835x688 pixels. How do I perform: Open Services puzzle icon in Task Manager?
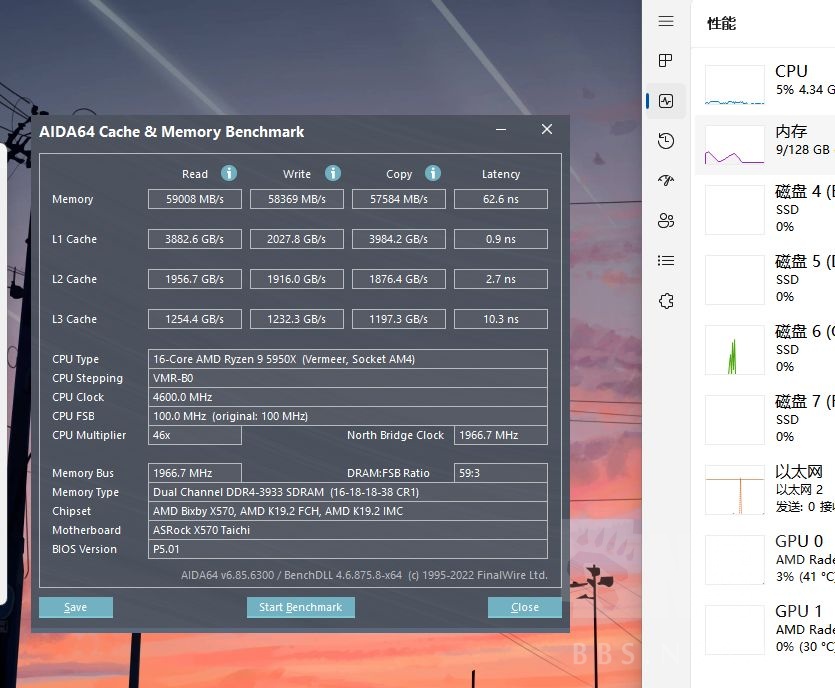[x=666, y=301]
